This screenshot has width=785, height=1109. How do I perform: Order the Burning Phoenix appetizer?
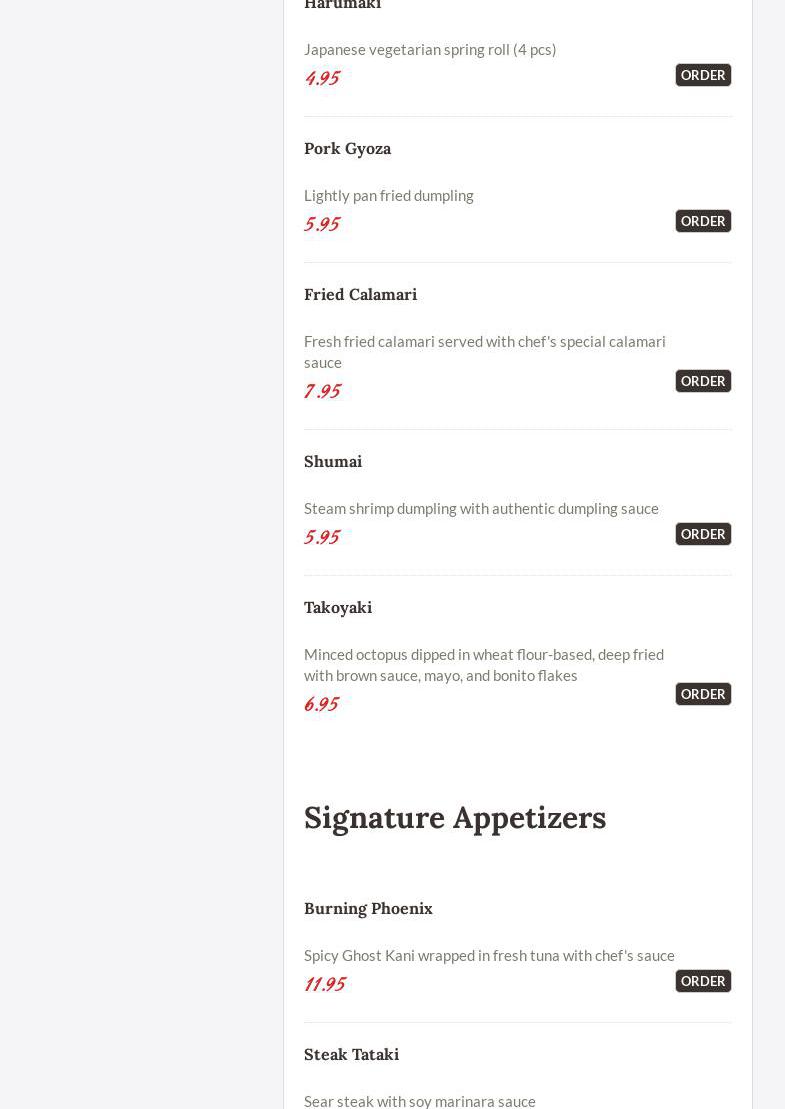point(703,981)
